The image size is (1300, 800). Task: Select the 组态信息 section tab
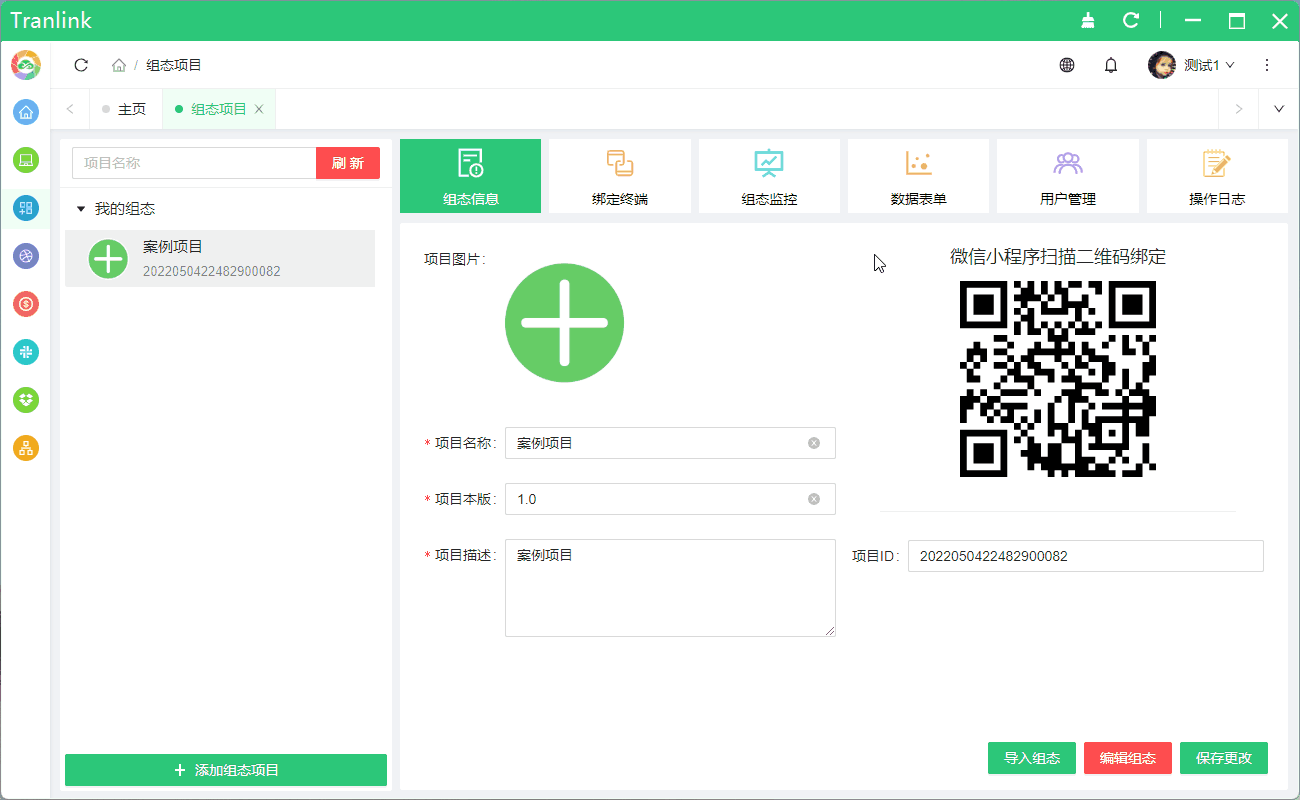(470, 176)
